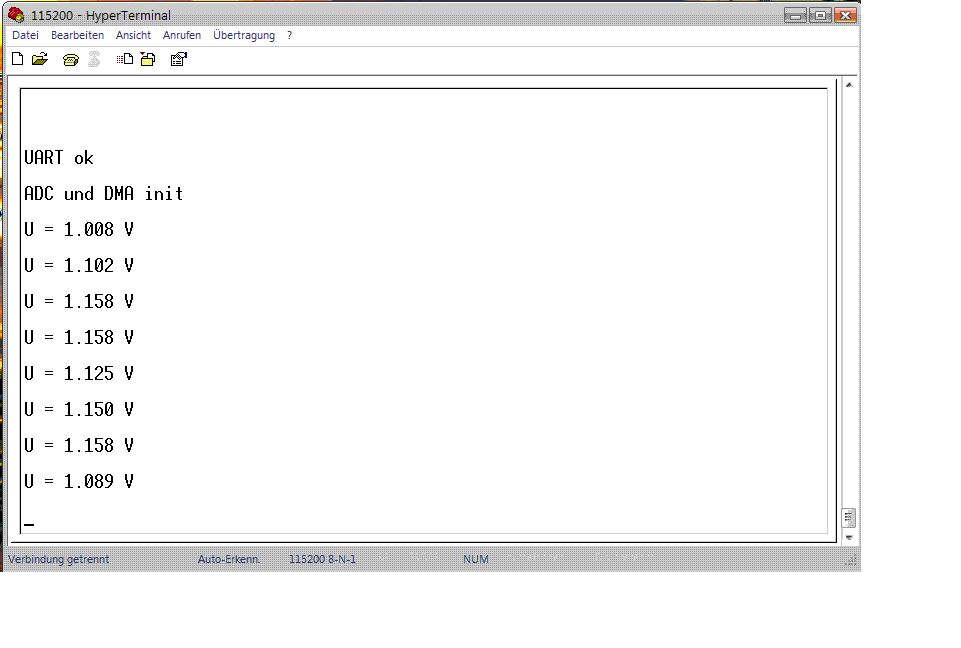
Task: Click the vertical scrollbar thumb
Action: [x=849, y=517]
